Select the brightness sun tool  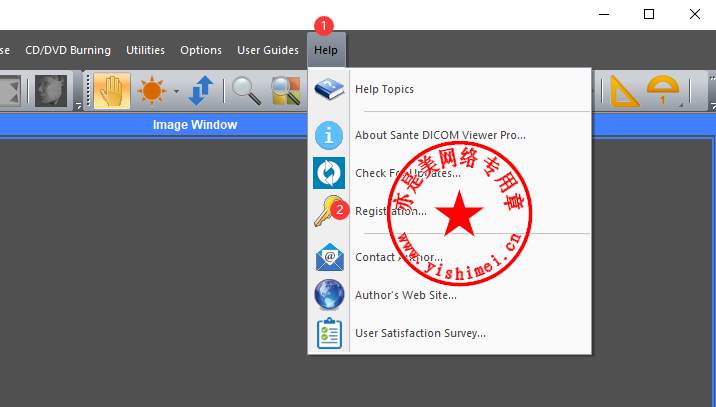tap(152, 90)
